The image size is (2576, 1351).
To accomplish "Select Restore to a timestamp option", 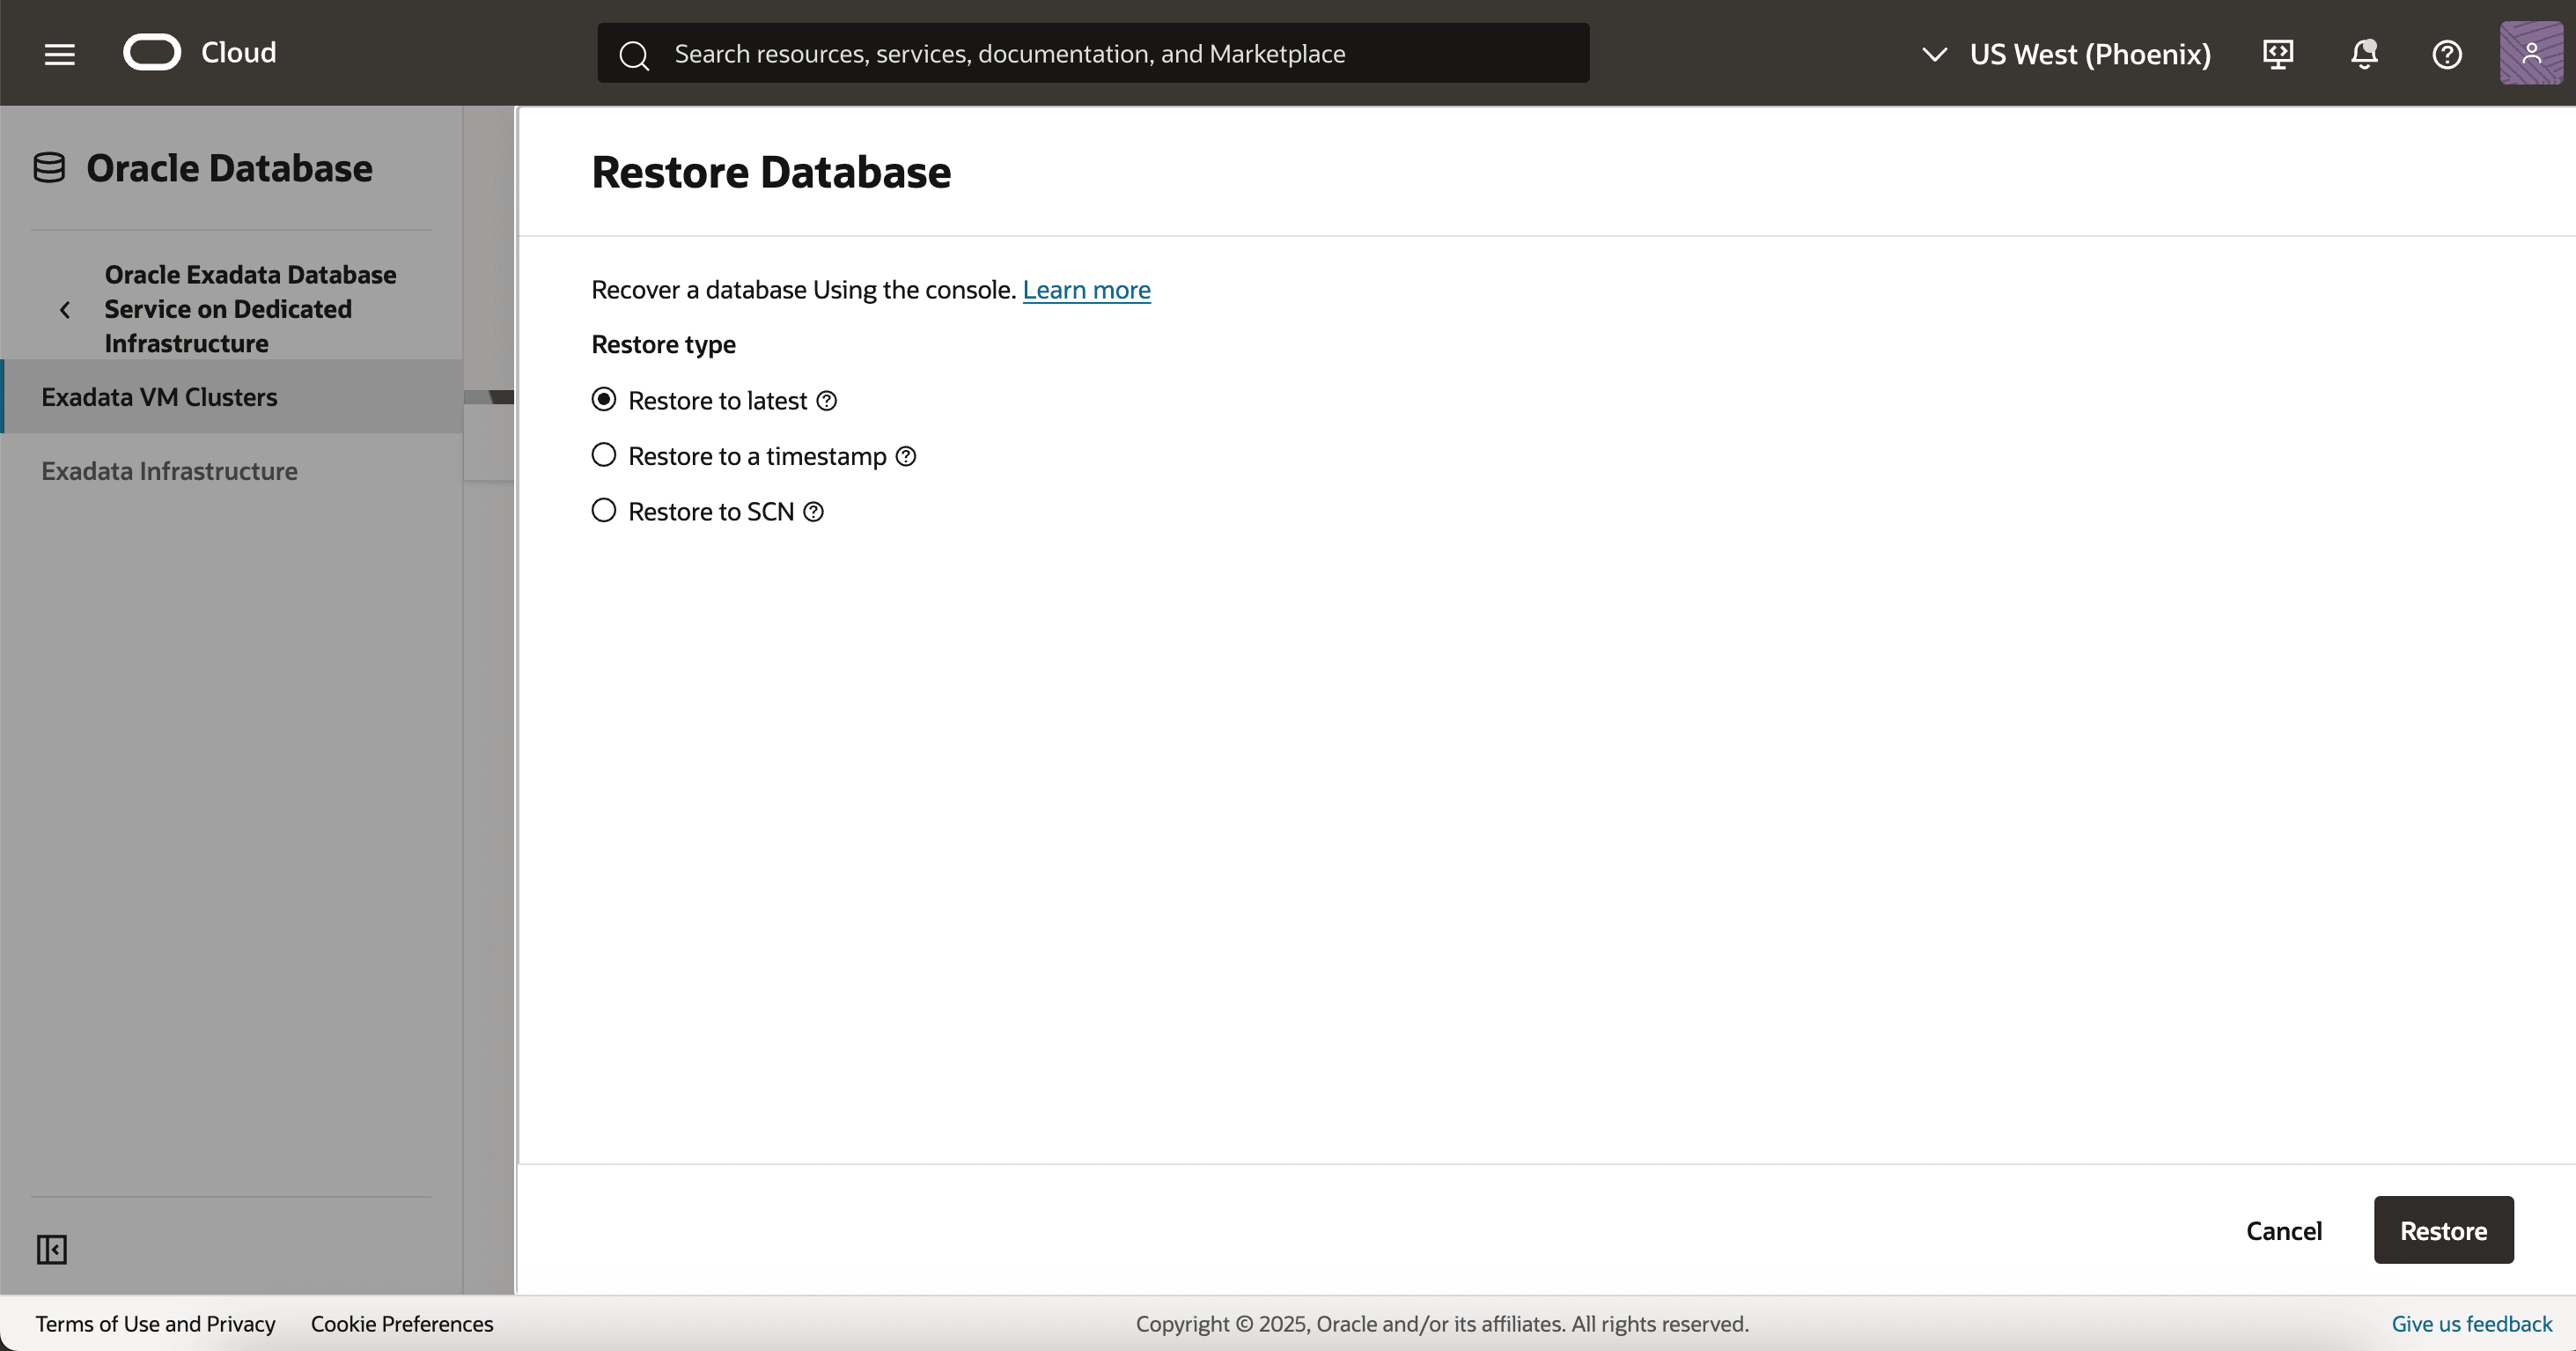I will (604, 456).
